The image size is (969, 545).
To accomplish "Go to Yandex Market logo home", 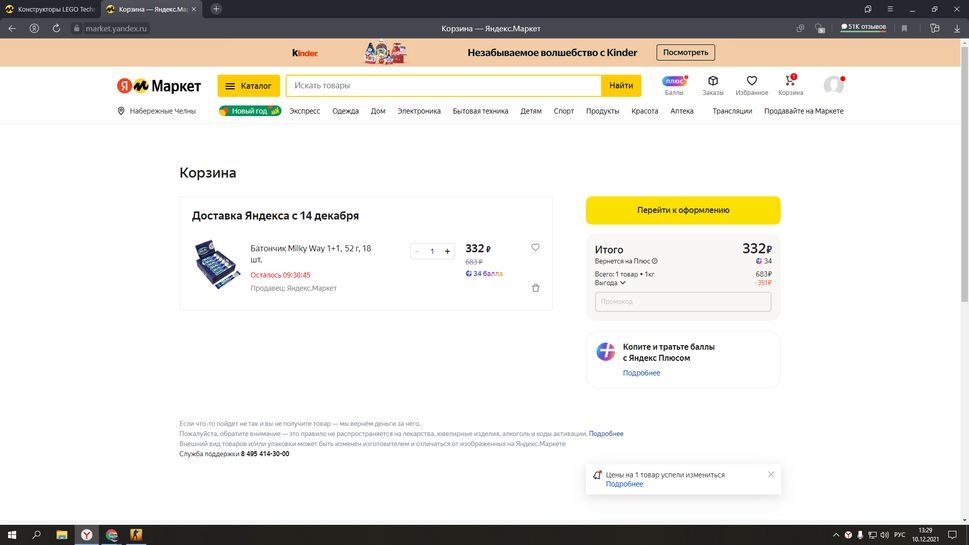I will click(159, 86).
